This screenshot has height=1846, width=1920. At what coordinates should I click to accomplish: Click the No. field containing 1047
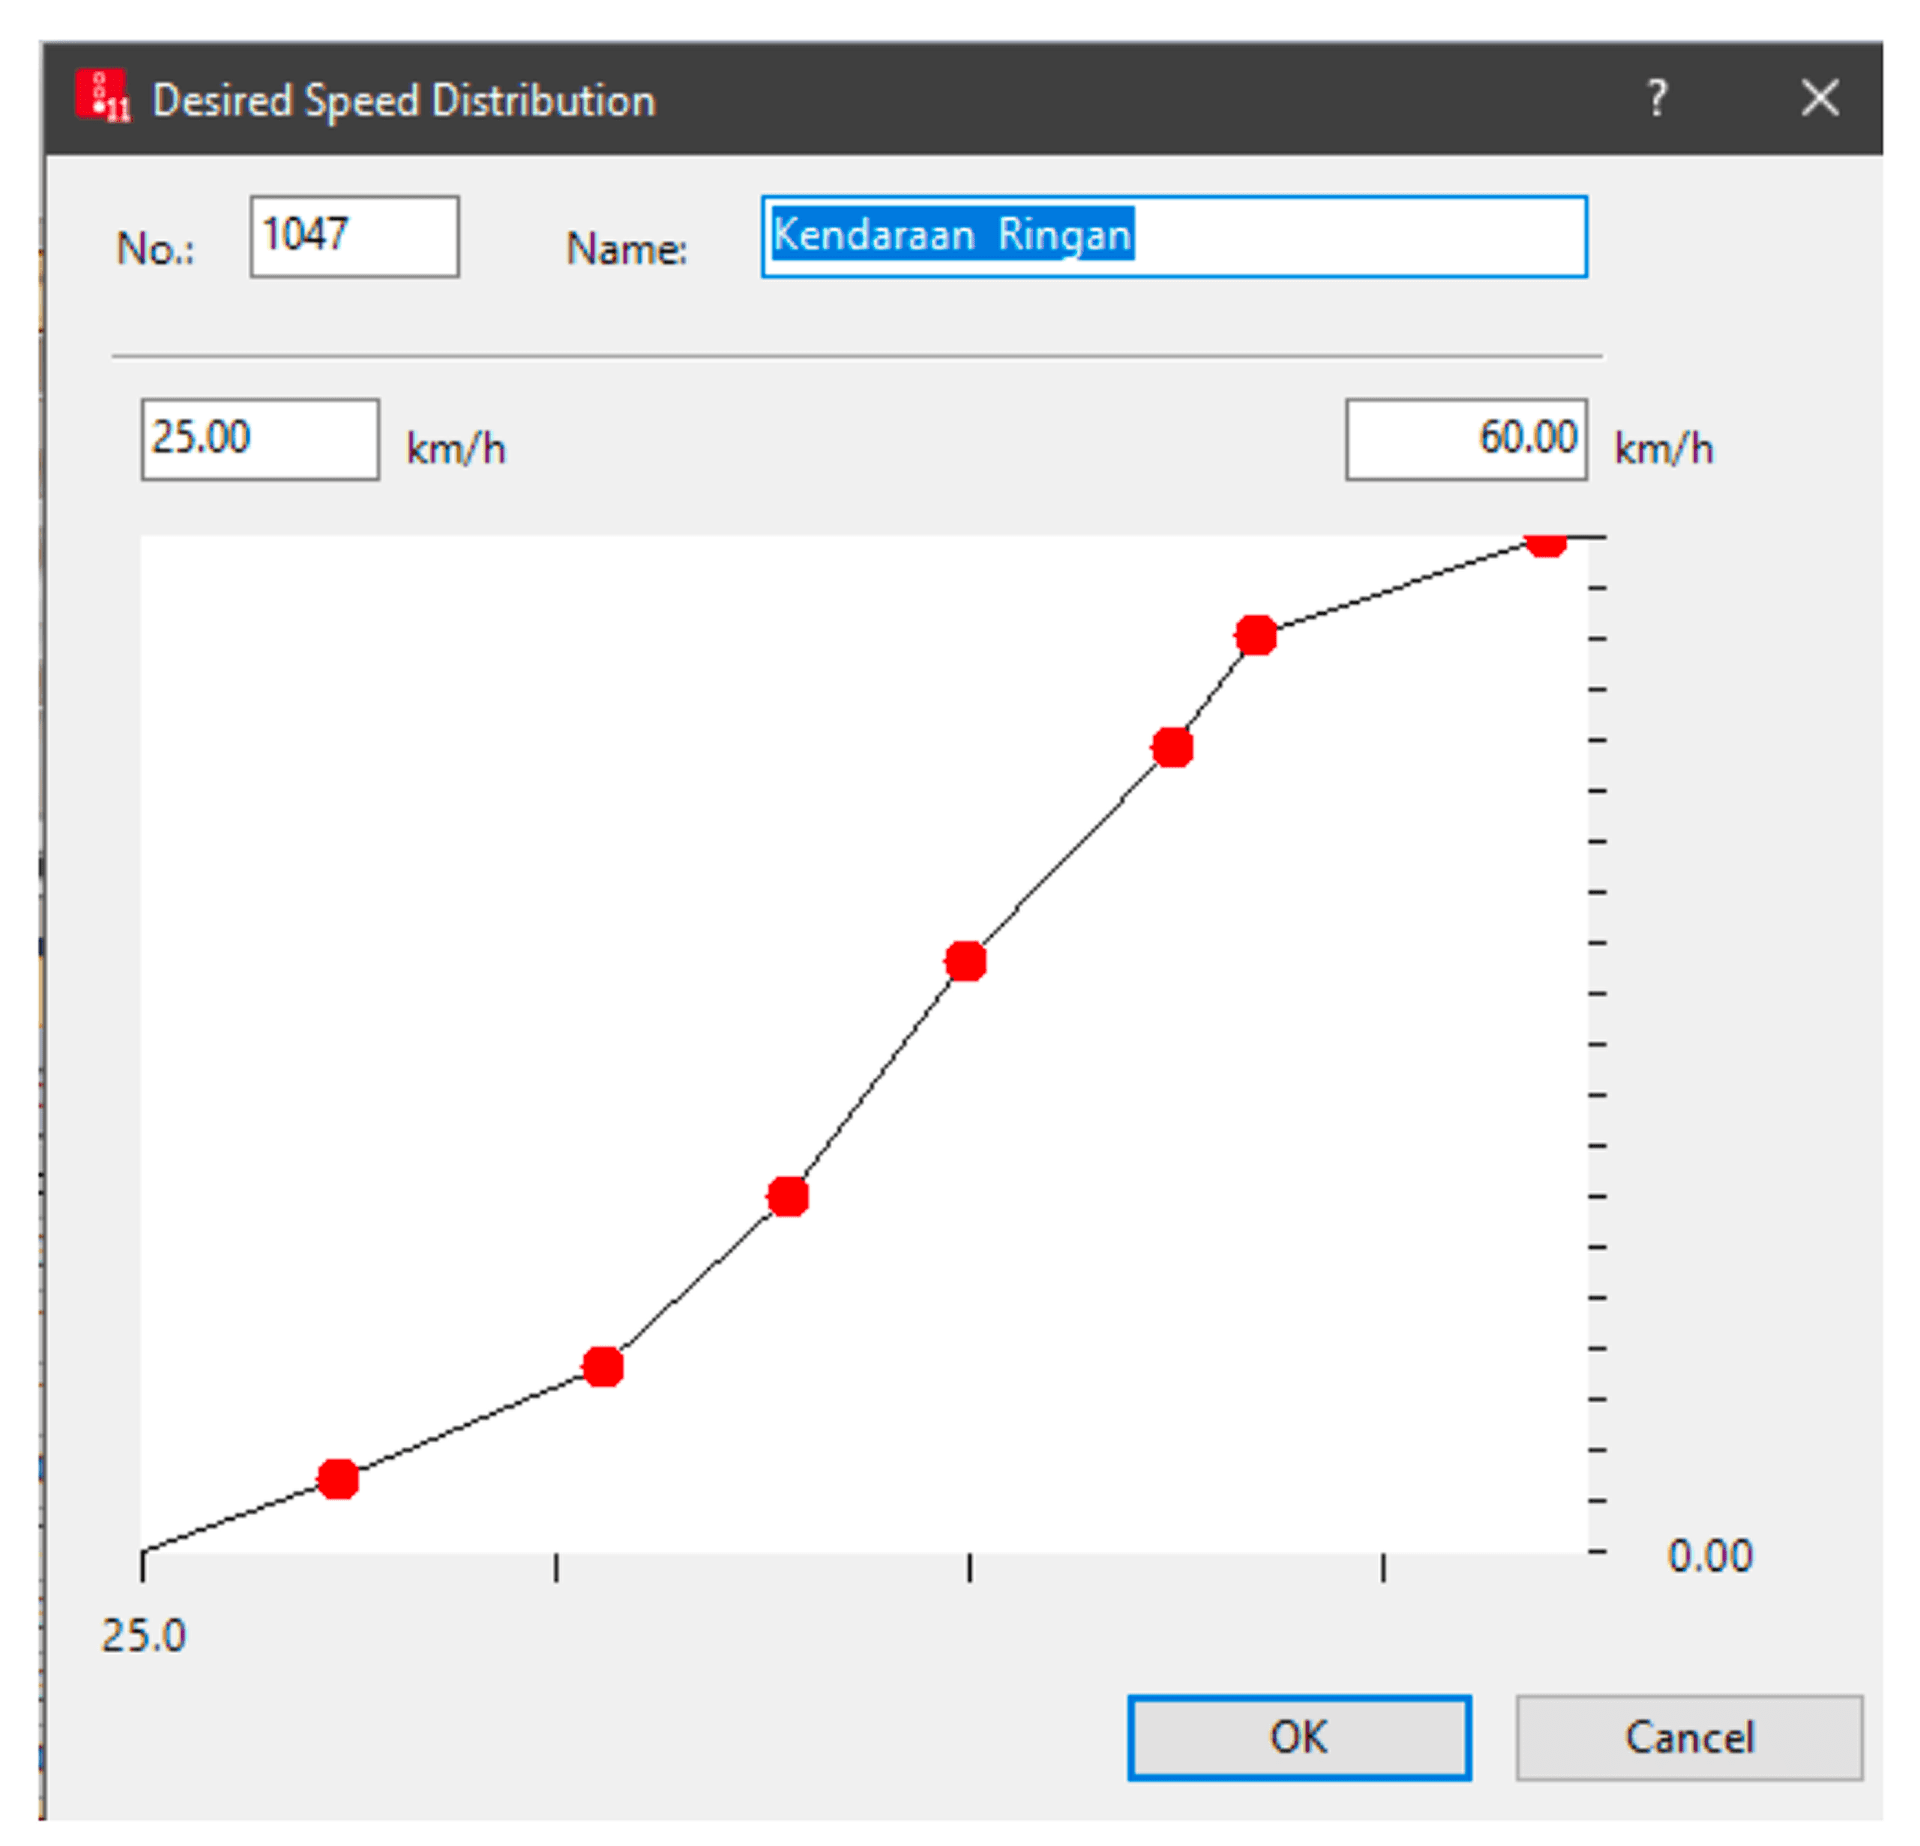354,236
